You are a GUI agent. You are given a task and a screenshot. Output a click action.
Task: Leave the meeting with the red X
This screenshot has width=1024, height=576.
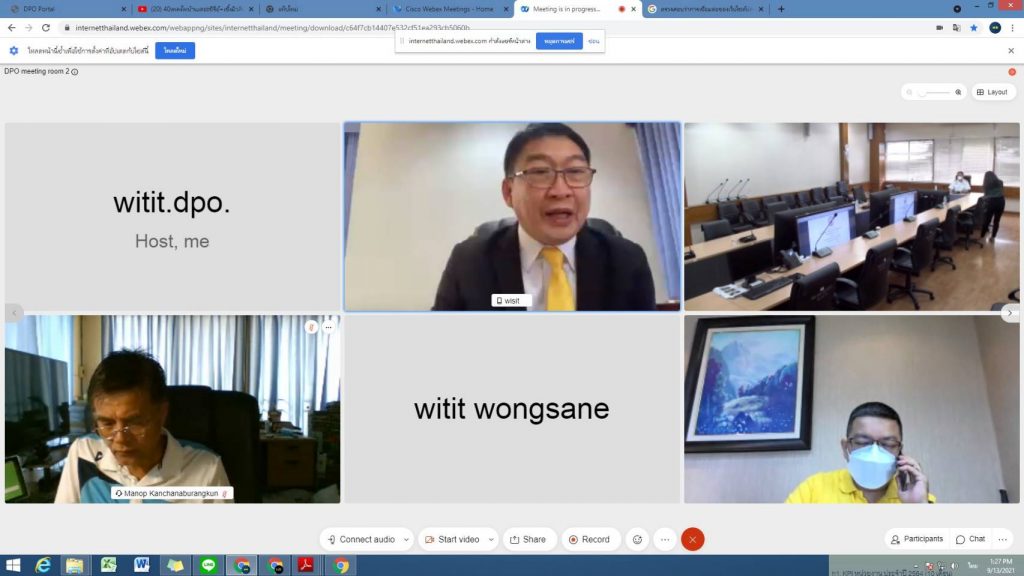(x=692, y=539)
